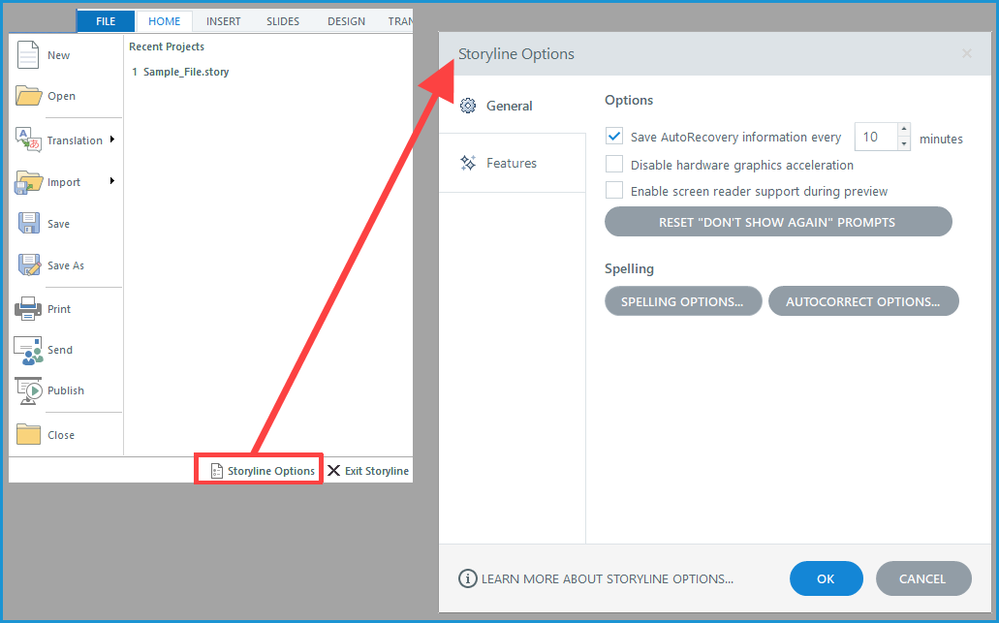Image resolution: width=999 pixels, height=623 pixels.
Task: Open Spelling Options button
Action: tap(682, 301)
